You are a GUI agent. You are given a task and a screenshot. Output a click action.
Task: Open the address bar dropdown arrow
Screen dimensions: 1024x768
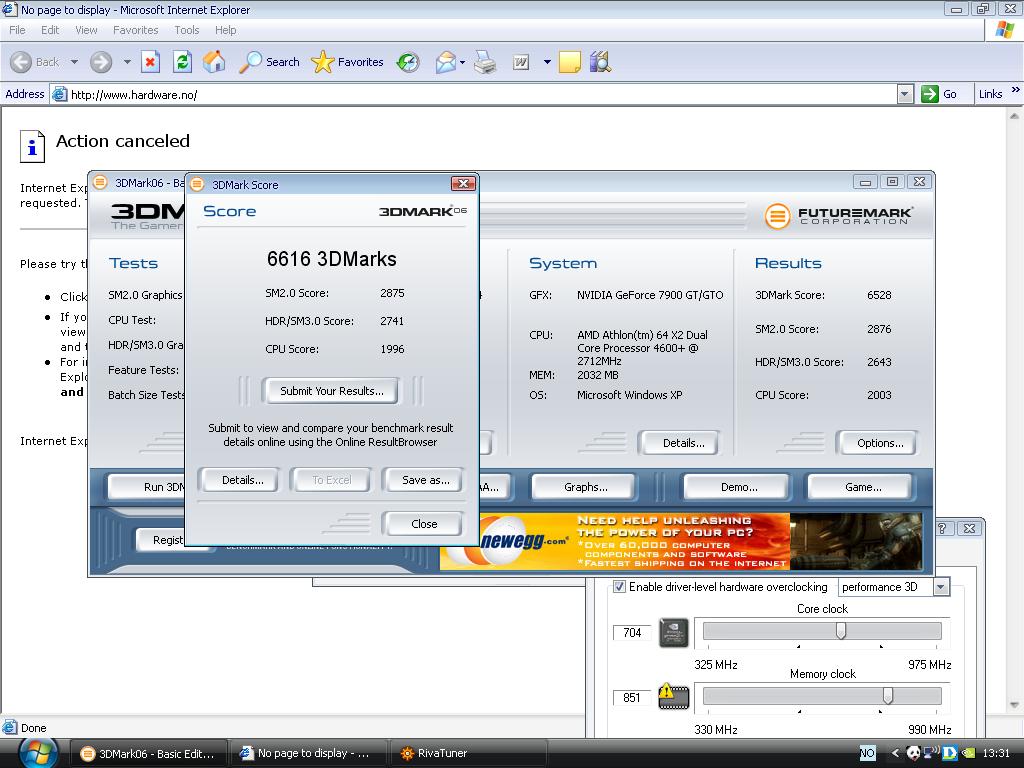tap(904, 94)
